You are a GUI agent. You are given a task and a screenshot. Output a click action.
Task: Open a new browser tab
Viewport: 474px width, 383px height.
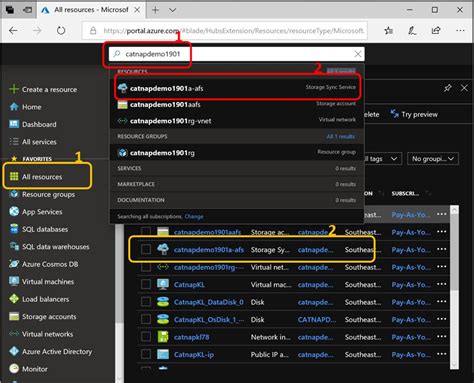155,10
